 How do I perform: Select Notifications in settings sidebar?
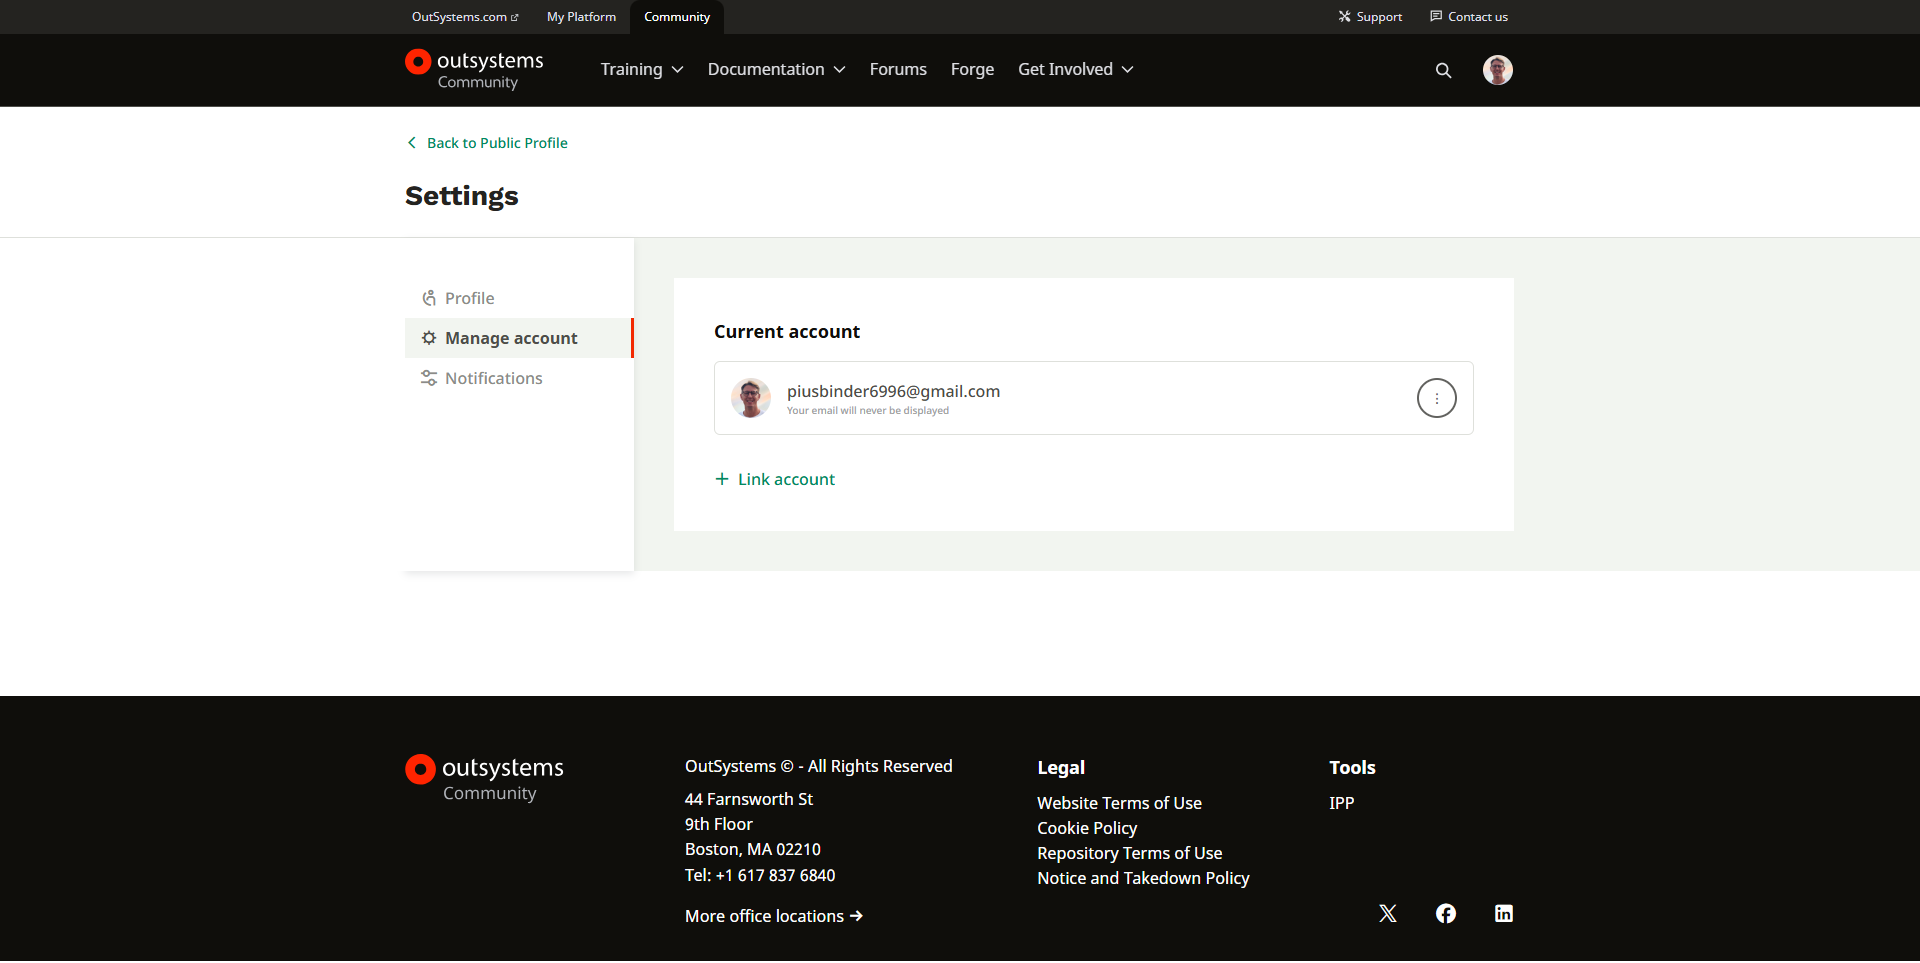click(493, 378)
